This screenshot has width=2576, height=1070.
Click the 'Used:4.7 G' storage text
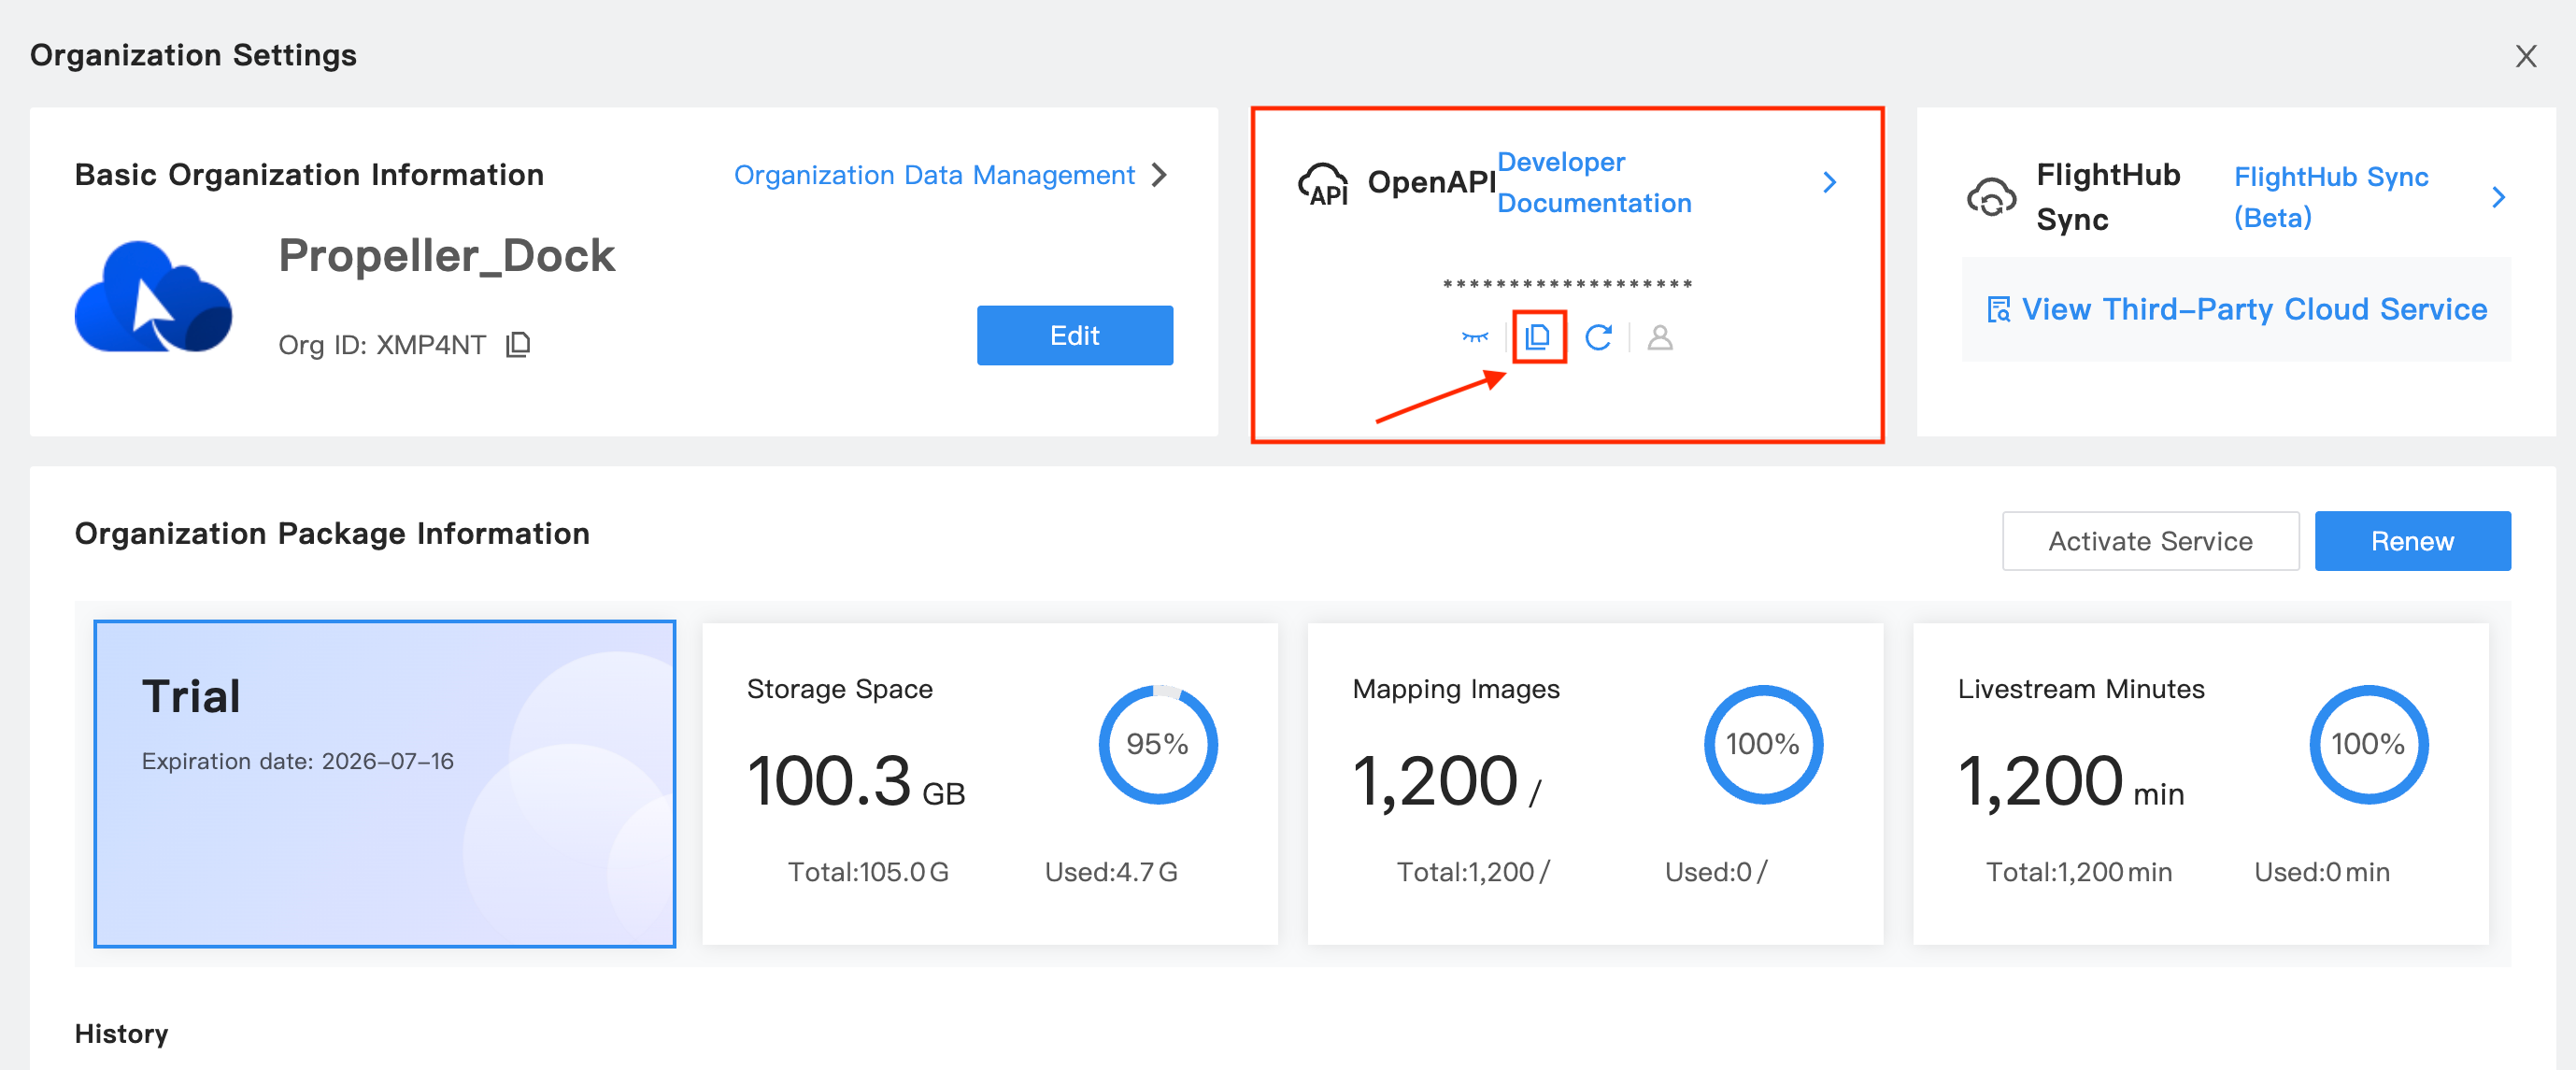click(x=1111, y=872)
